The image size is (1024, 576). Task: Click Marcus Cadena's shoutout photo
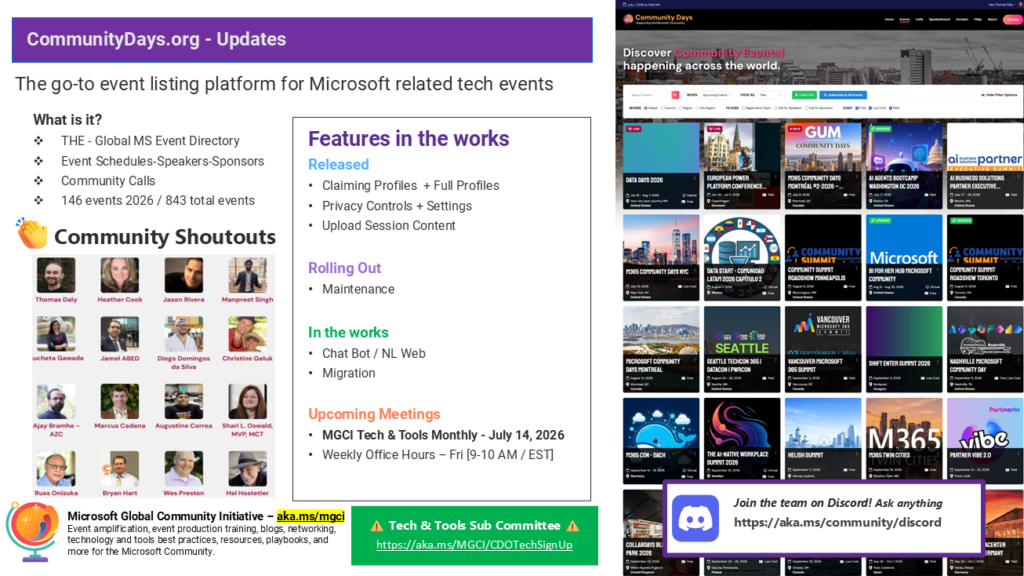(x=120, y=401)
